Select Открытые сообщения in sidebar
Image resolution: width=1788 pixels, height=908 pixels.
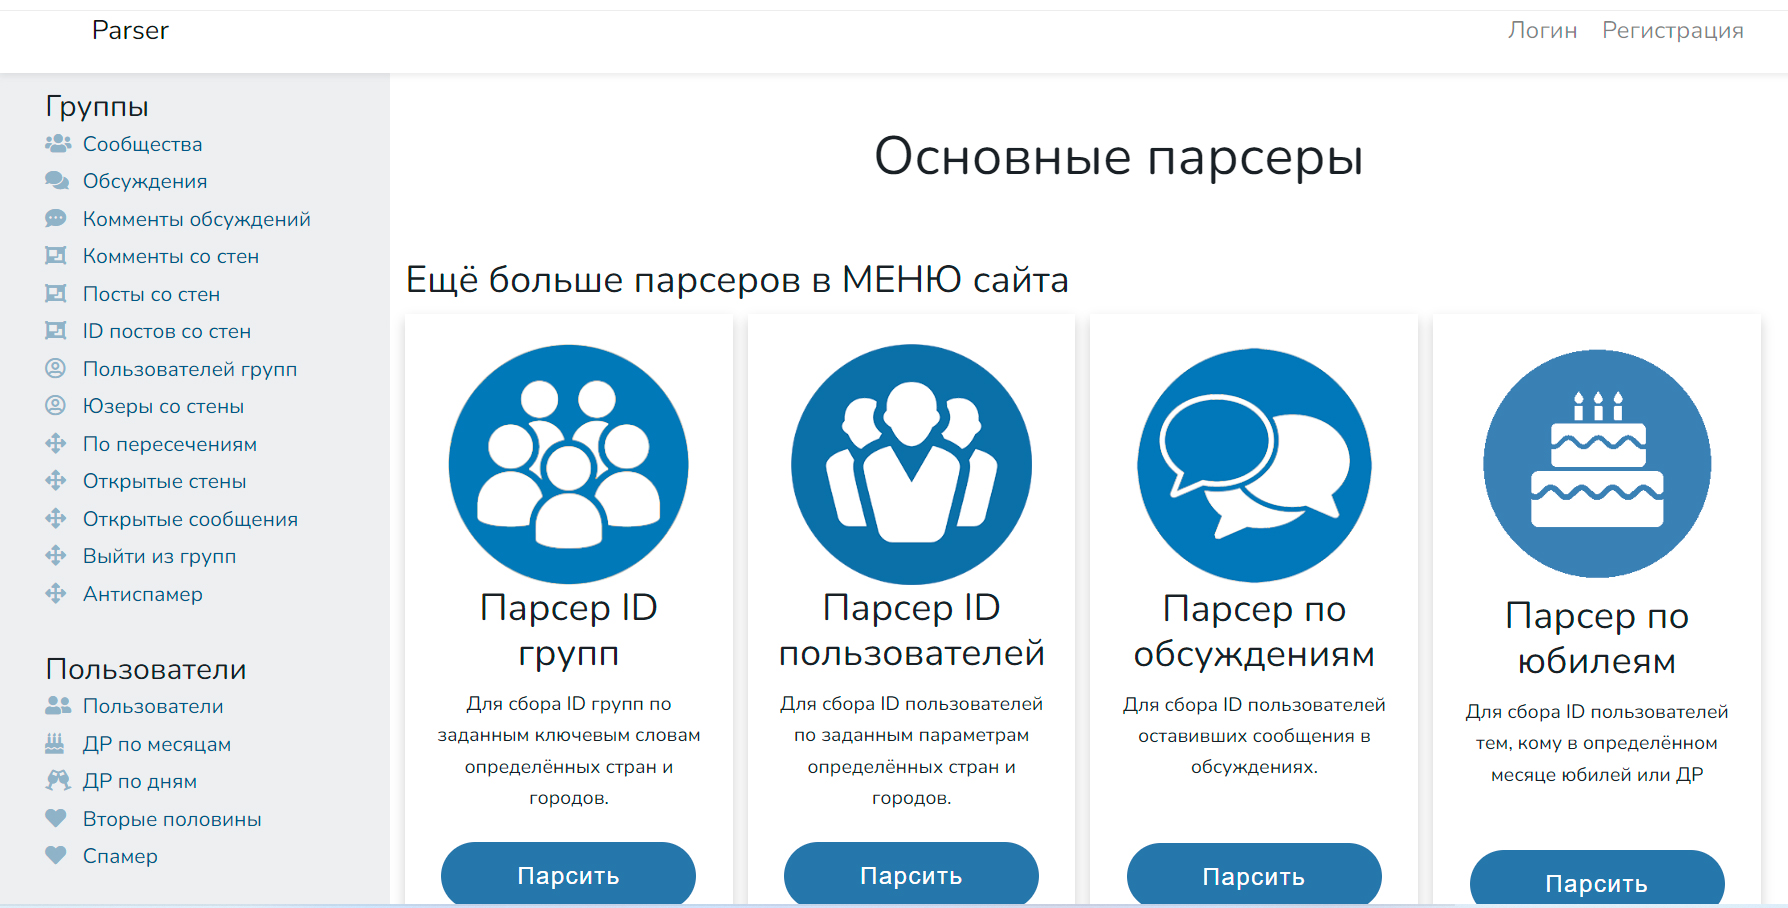(x=190, y=519)
